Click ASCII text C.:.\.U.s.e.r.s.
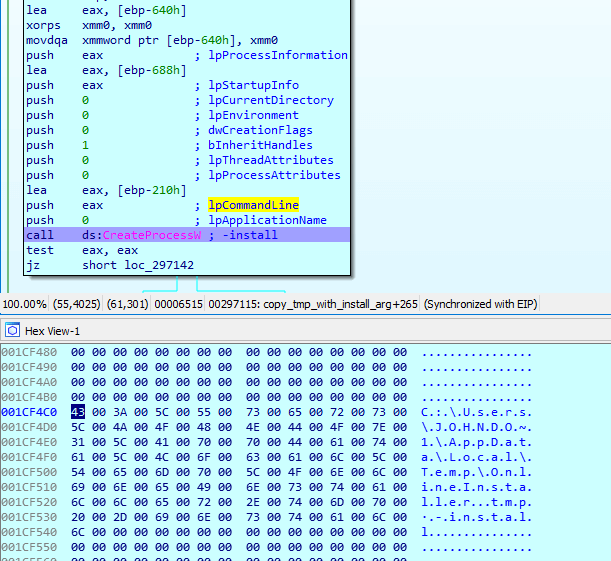Screen dimensions: 611x561 (476, 412)
